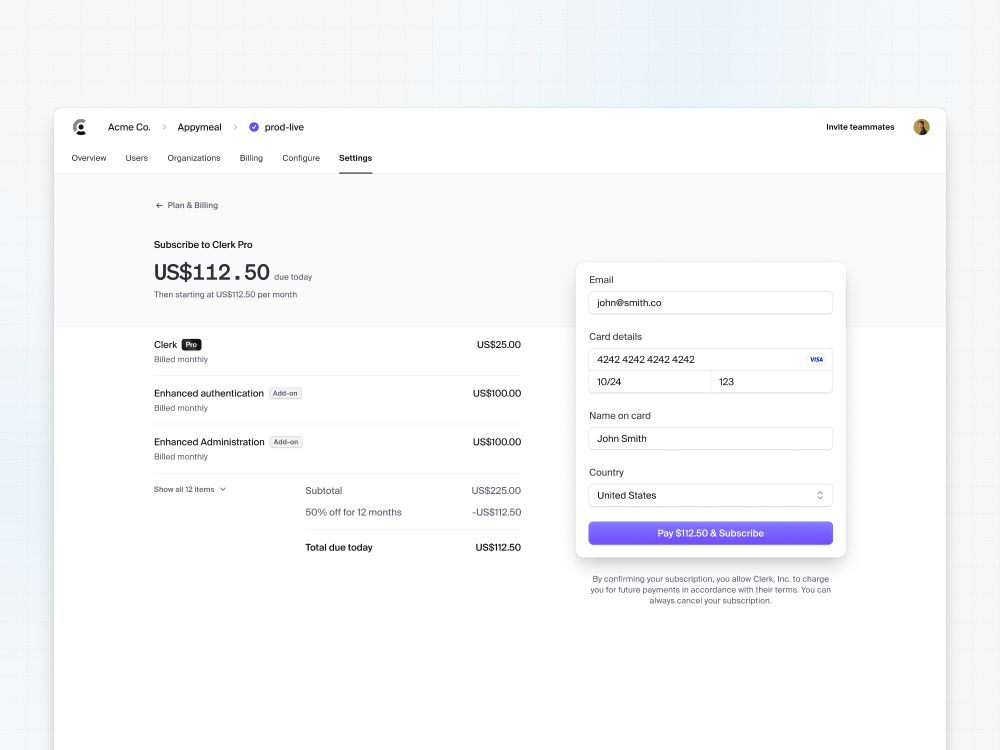Click the Add-on badge for Enhanced authentication

click(285, 393)
